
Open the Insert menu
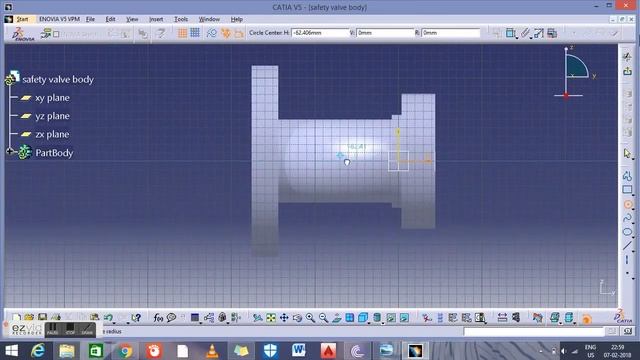pyautogui.click(x=156, y=19)
